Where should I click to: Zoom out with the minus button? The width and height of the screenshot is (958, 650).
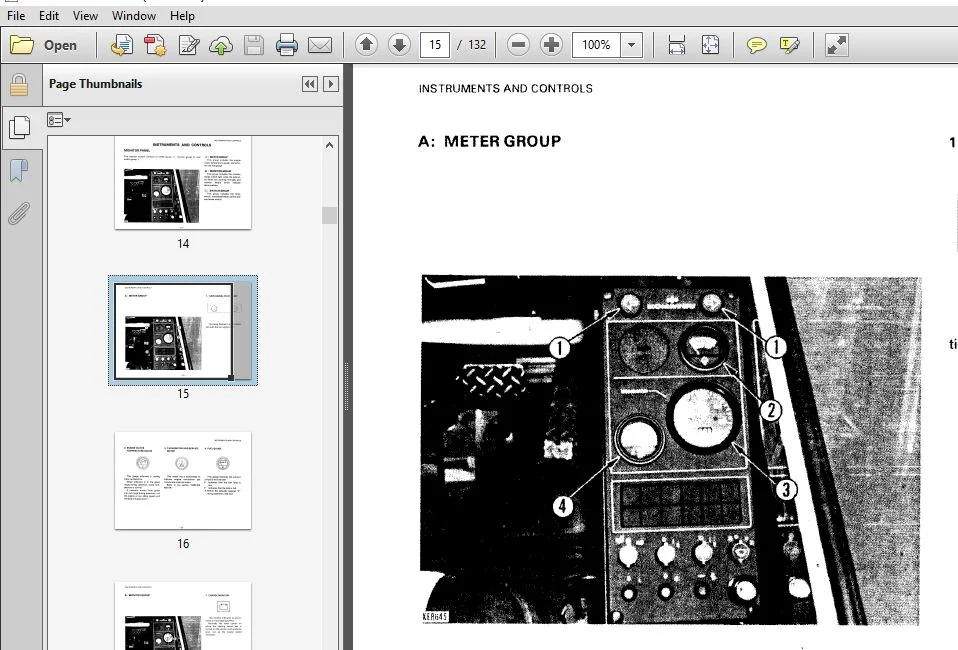(x=518, y=45)
